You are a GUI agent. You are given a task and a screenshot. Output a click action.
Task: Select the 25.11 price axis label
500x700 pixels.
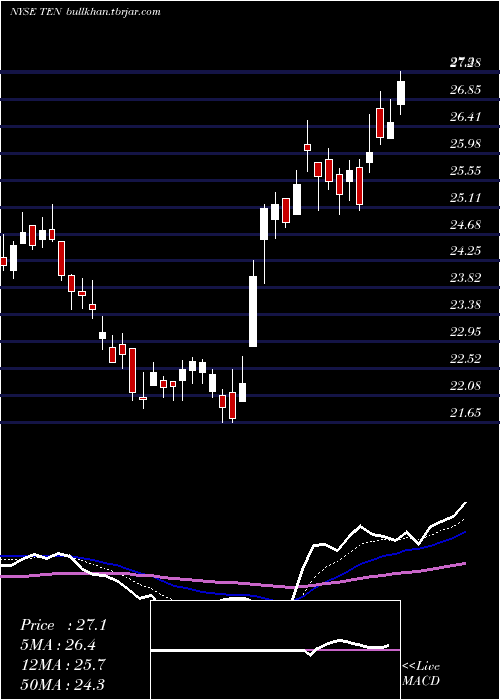coord(465,197)
